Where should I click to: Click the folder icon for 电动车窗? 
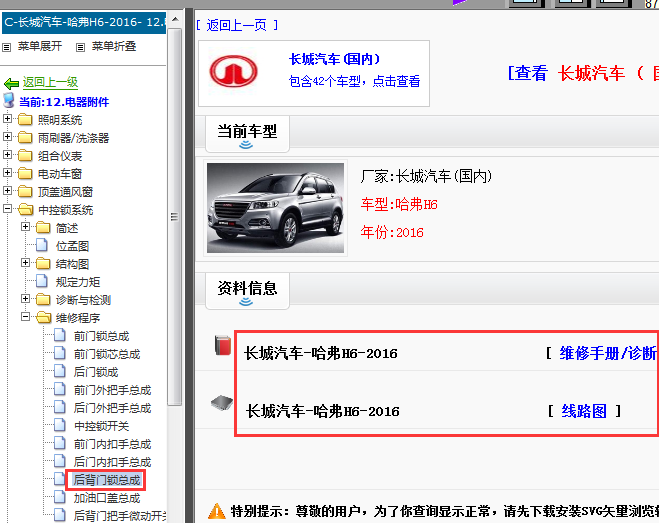25,173
